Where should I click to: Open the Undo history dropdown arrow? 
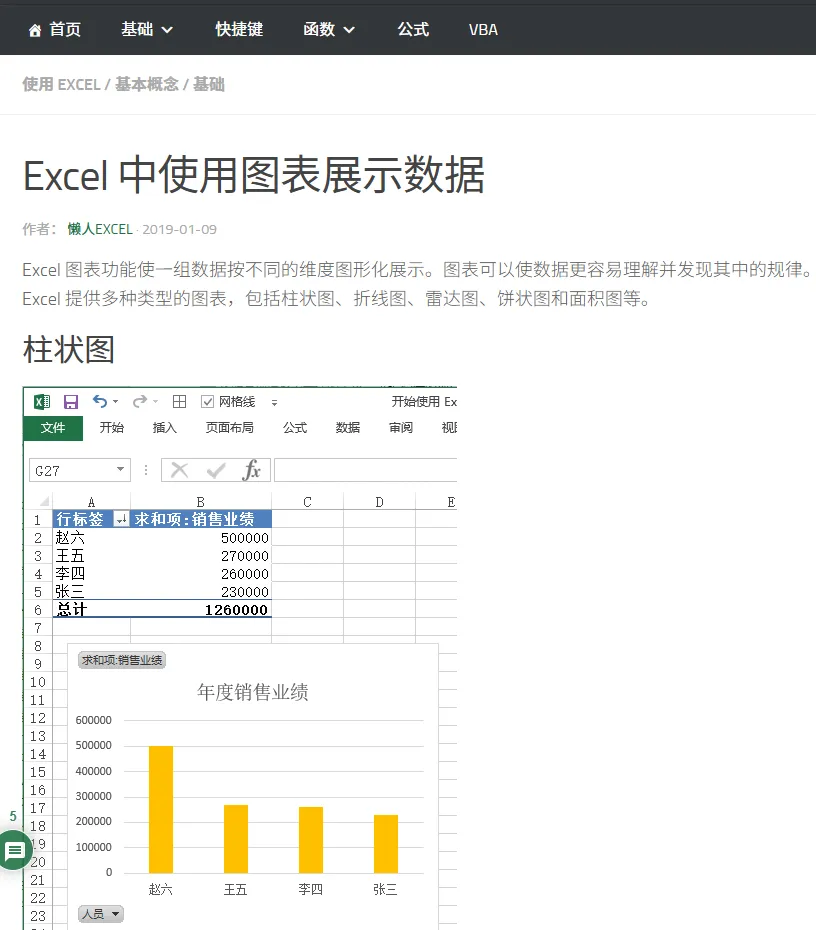[x=116, y=402]
